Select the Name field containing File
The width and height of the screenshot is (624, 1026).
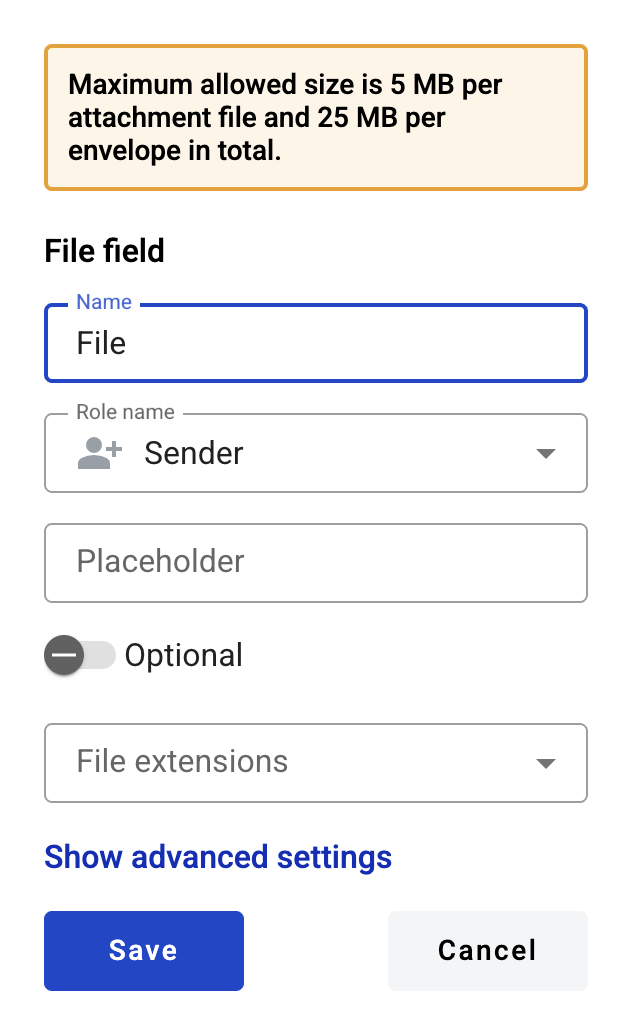(x=316, y=342)
